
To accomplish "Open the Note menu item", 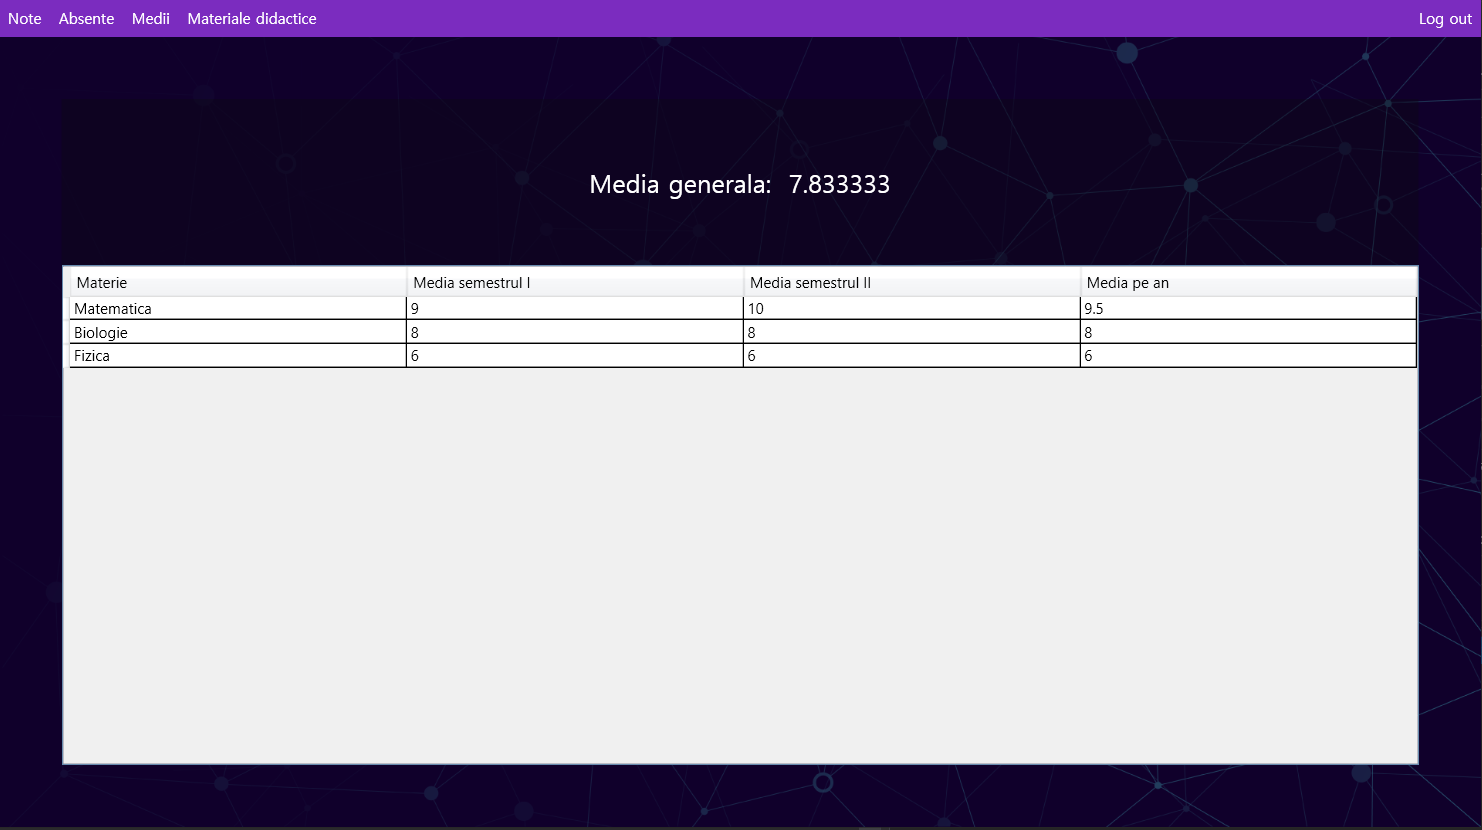I will pos(24,18).
